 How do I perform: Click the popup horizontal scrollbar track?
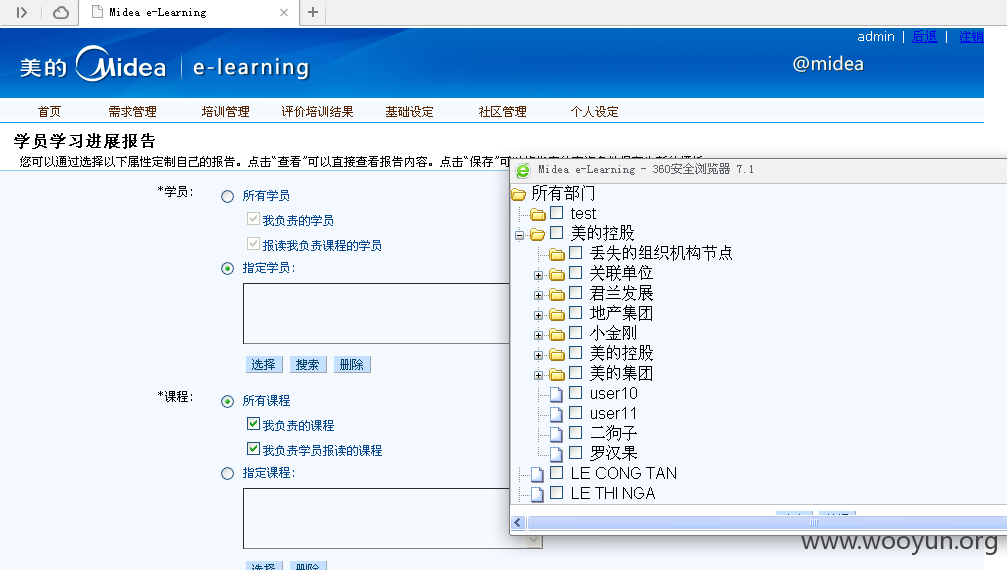(767, 522)
